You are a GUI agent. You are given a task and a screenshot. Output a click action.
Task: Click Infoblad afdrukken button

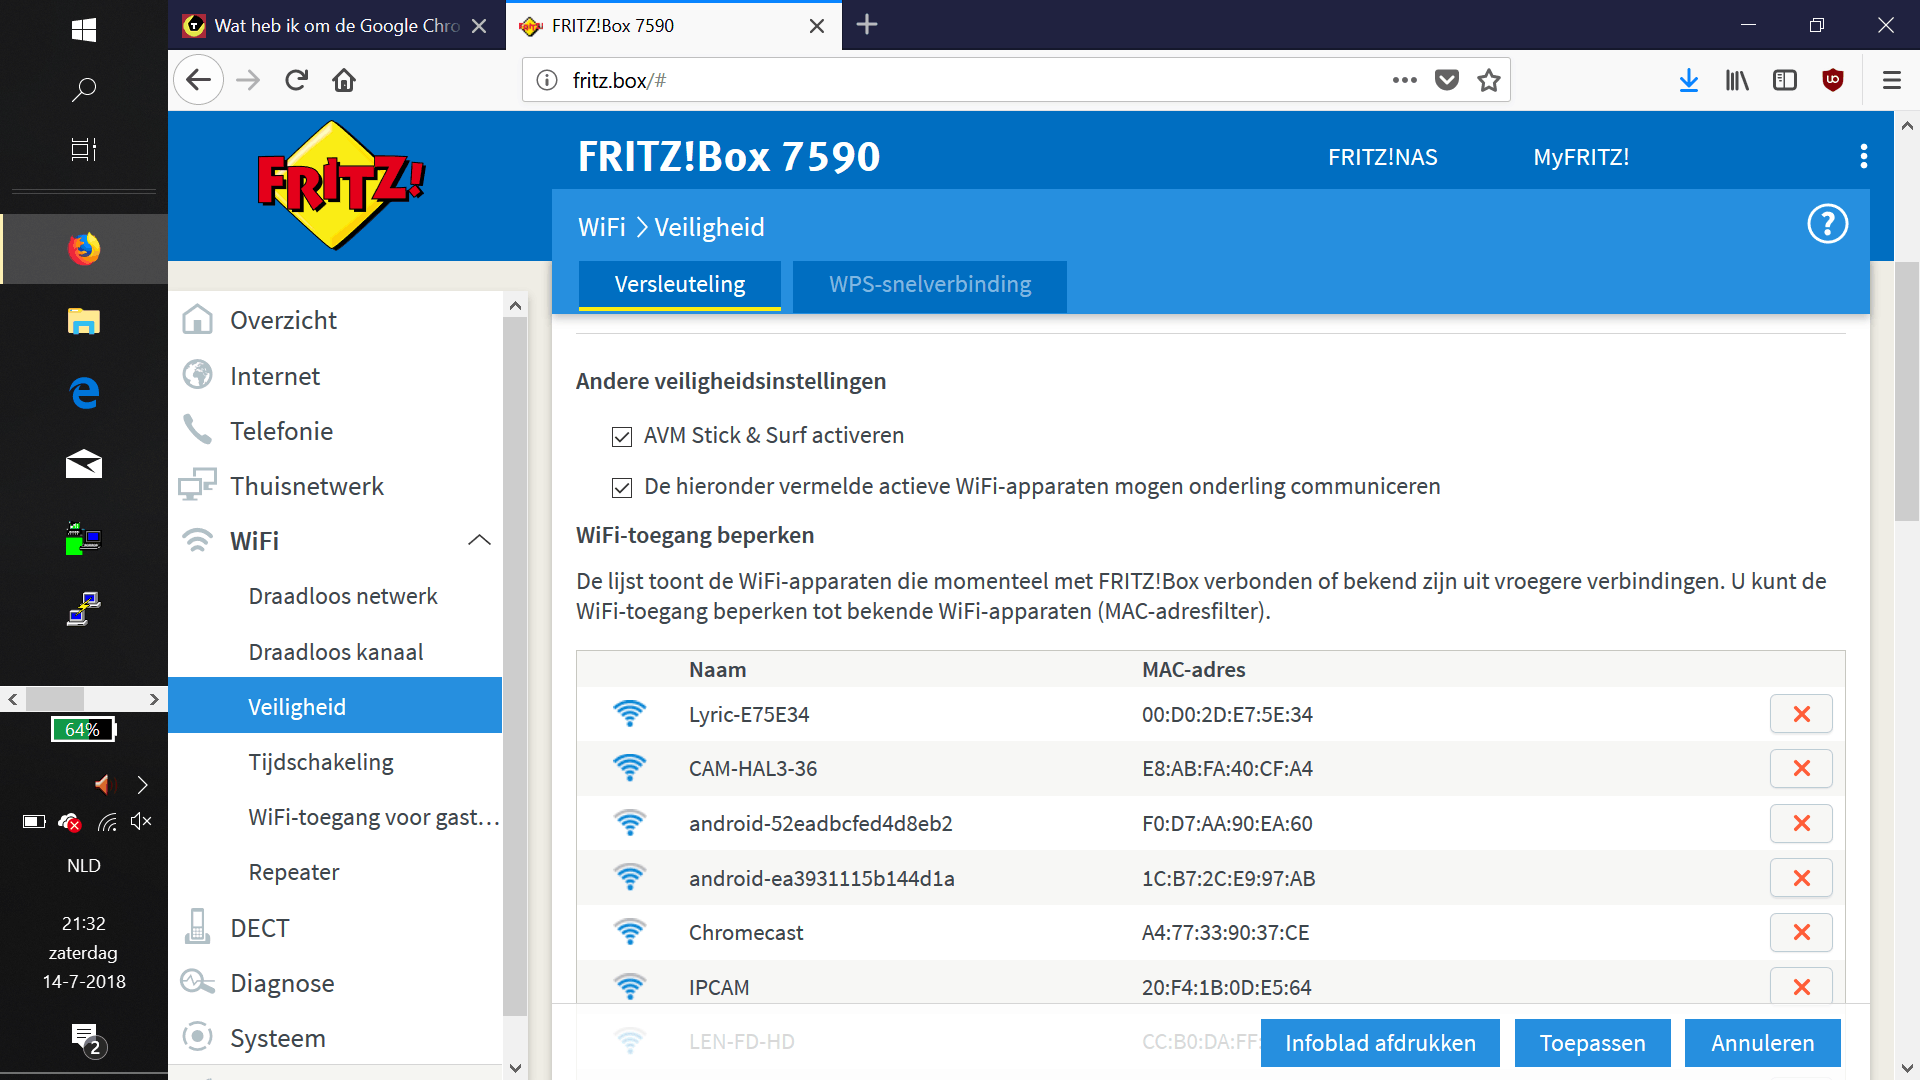pos(1380,1043)
